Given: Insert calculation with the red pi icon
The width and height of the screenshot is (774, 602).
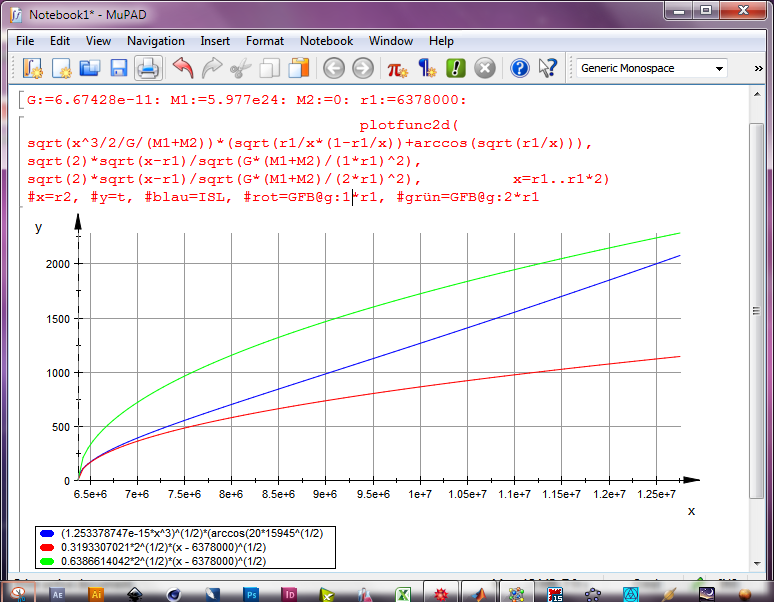Looking at the screenshot, I should click(397, 69).
